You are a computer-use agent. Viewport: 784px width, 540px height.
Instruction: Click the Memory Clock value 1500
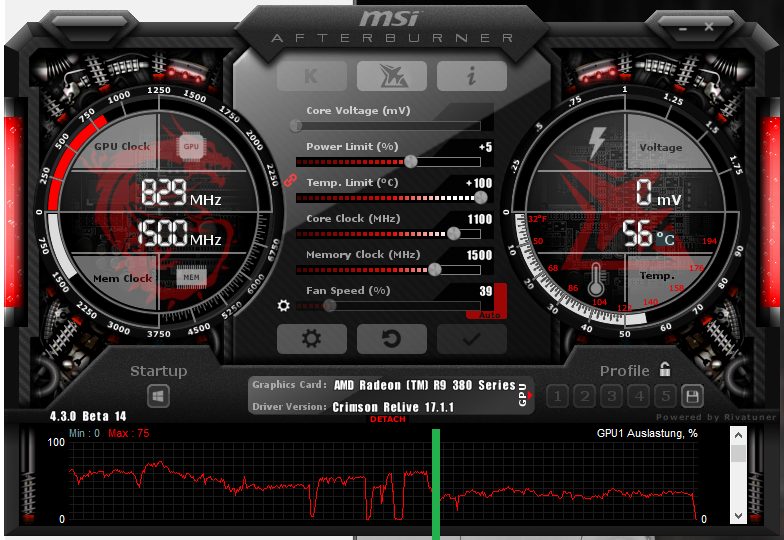pos(480,255)
